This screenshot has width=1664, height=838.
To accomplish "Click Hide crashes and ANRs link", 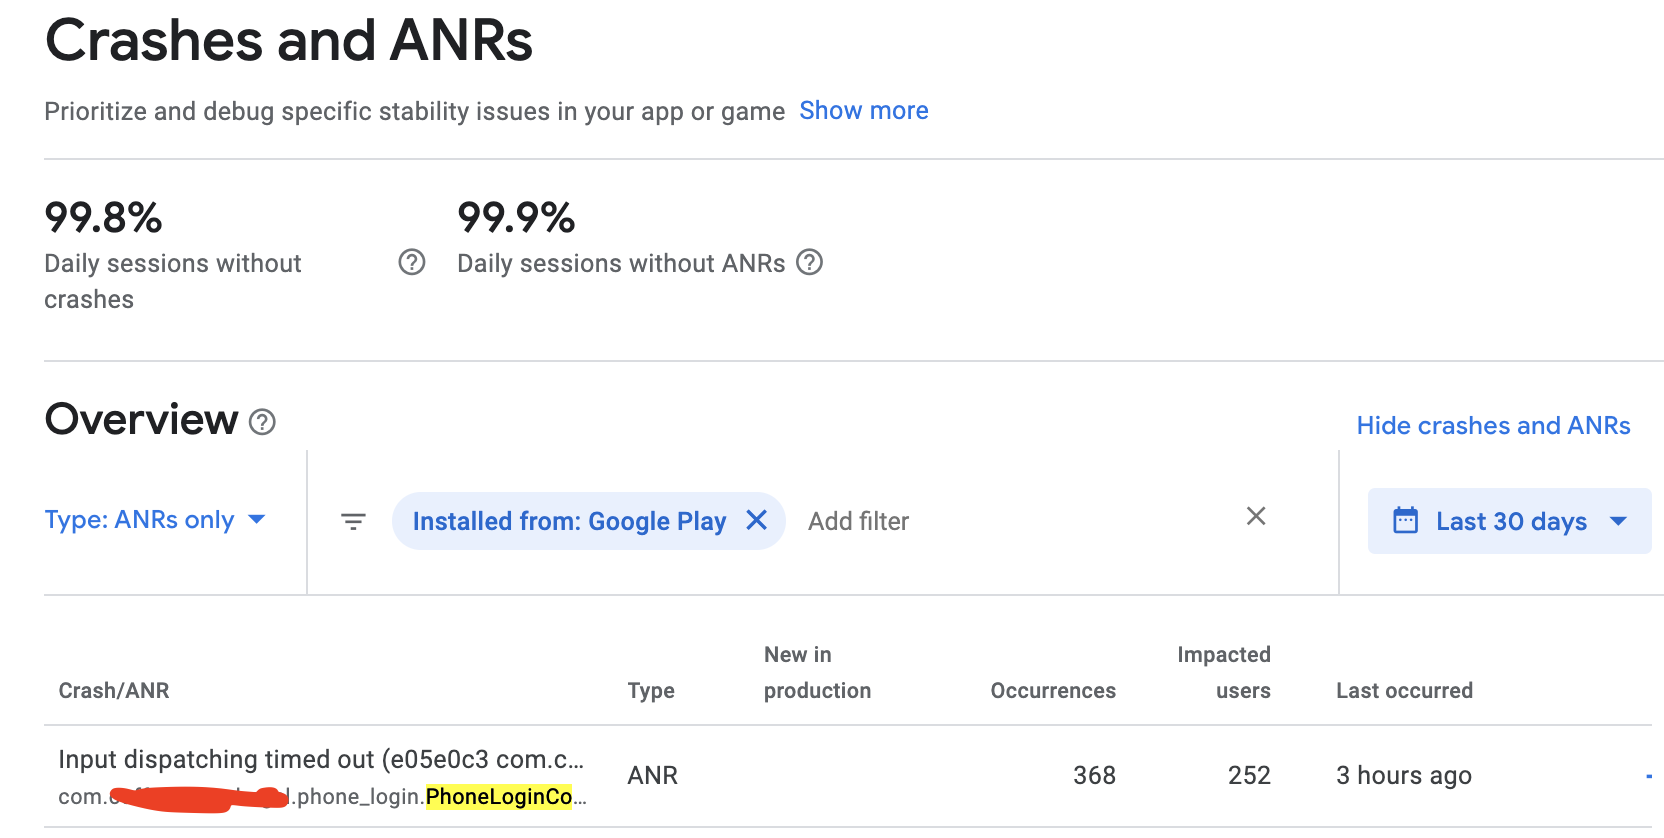I will coord(1493,426).
